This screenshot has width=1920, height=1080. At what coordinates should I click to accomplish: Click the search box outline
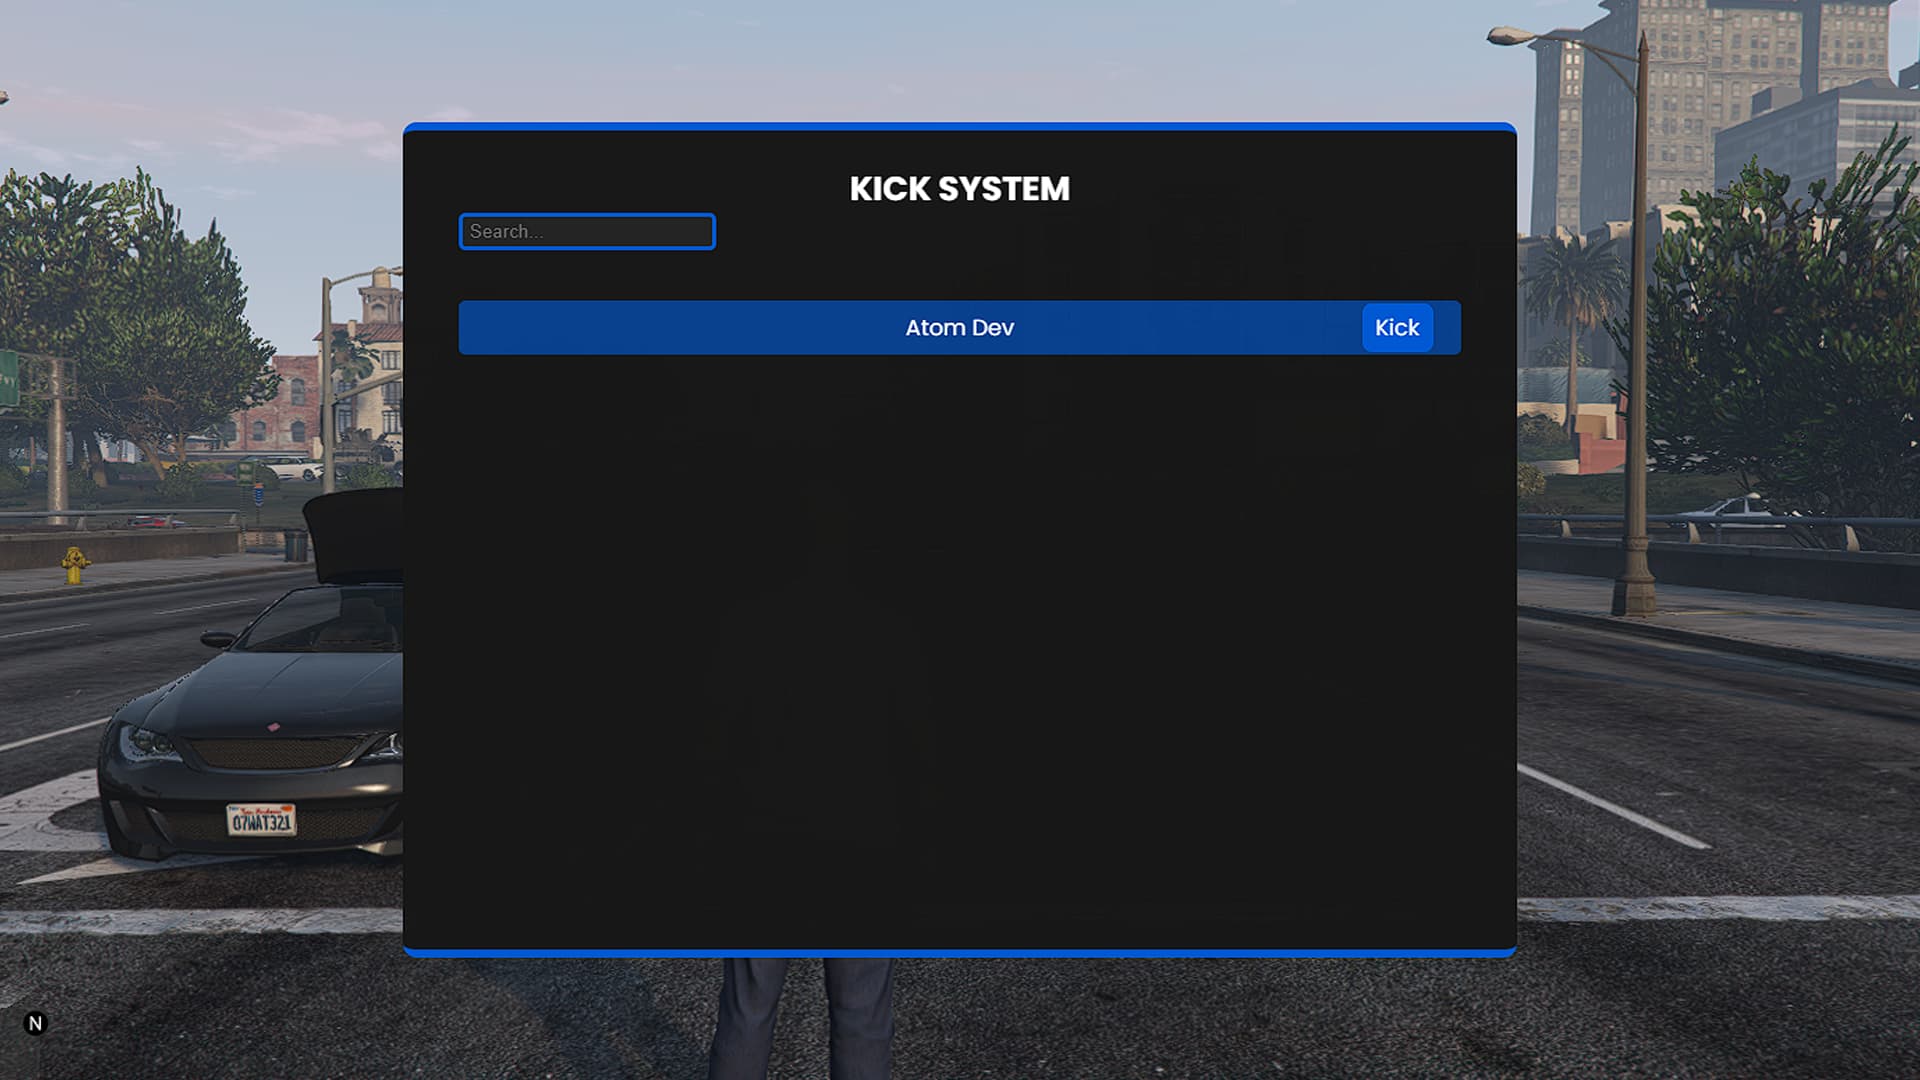point(587,214)
